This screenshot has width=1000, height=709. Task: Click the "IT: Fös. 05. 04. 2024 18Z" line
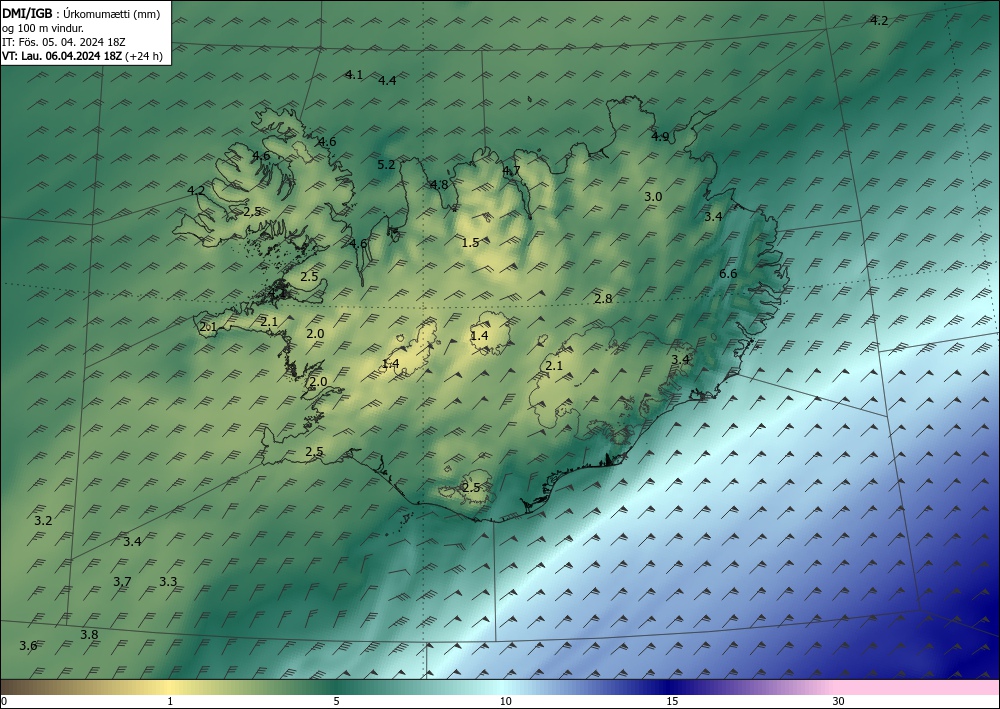[64, 42]
